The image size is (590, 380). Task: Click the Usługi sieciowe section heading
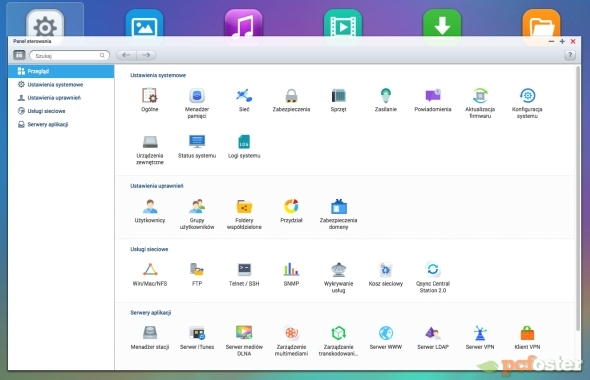click(x=149, y=249)
